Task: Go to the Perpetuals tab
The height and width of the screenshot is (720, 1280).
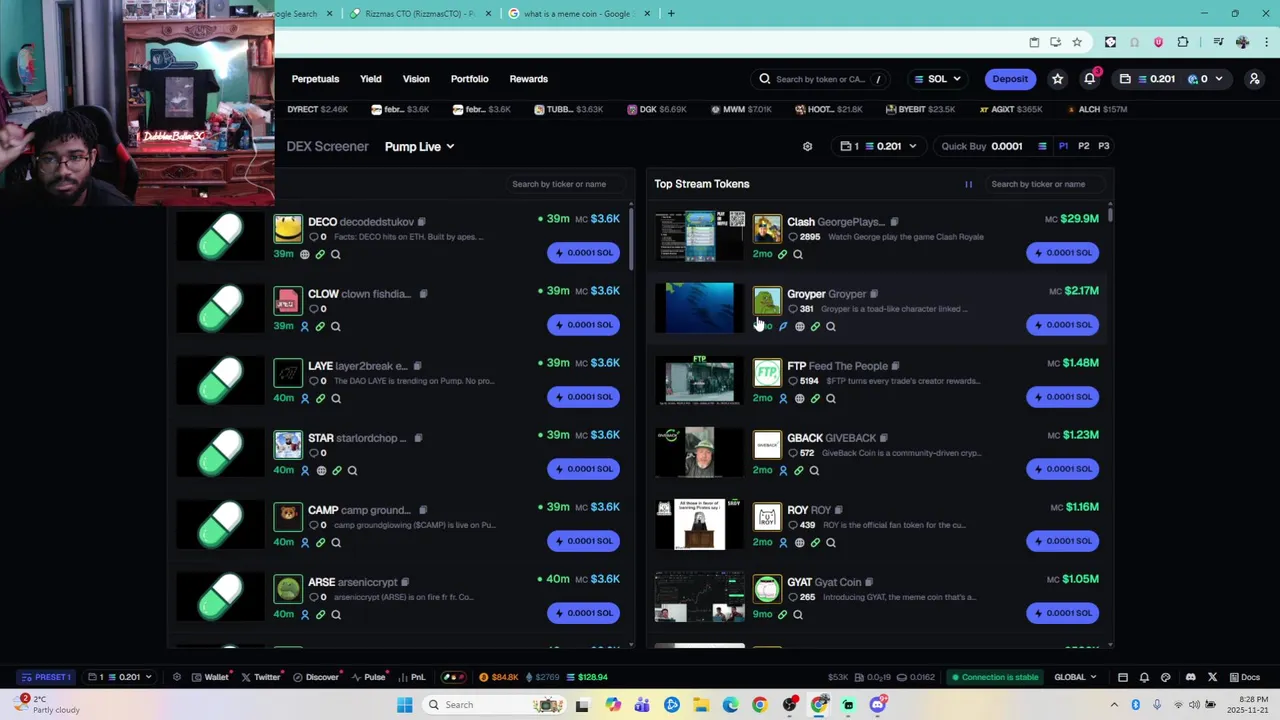Action: point(315,79)
